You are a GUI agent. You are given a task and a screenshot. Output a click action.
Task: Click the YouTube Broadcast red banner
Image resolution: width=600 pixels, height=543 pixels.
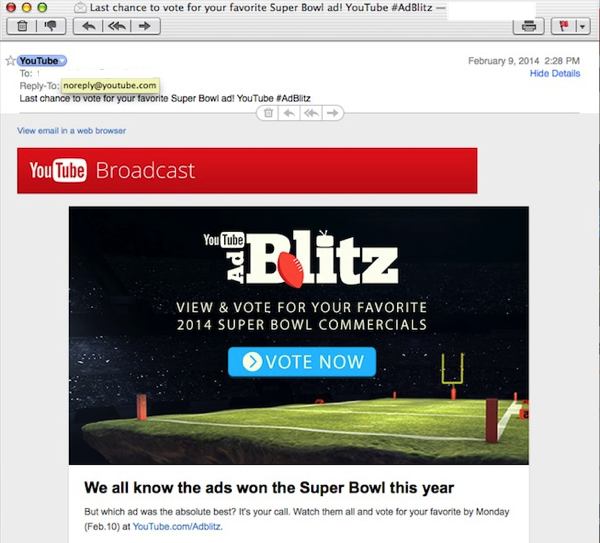tap(247, 171)
